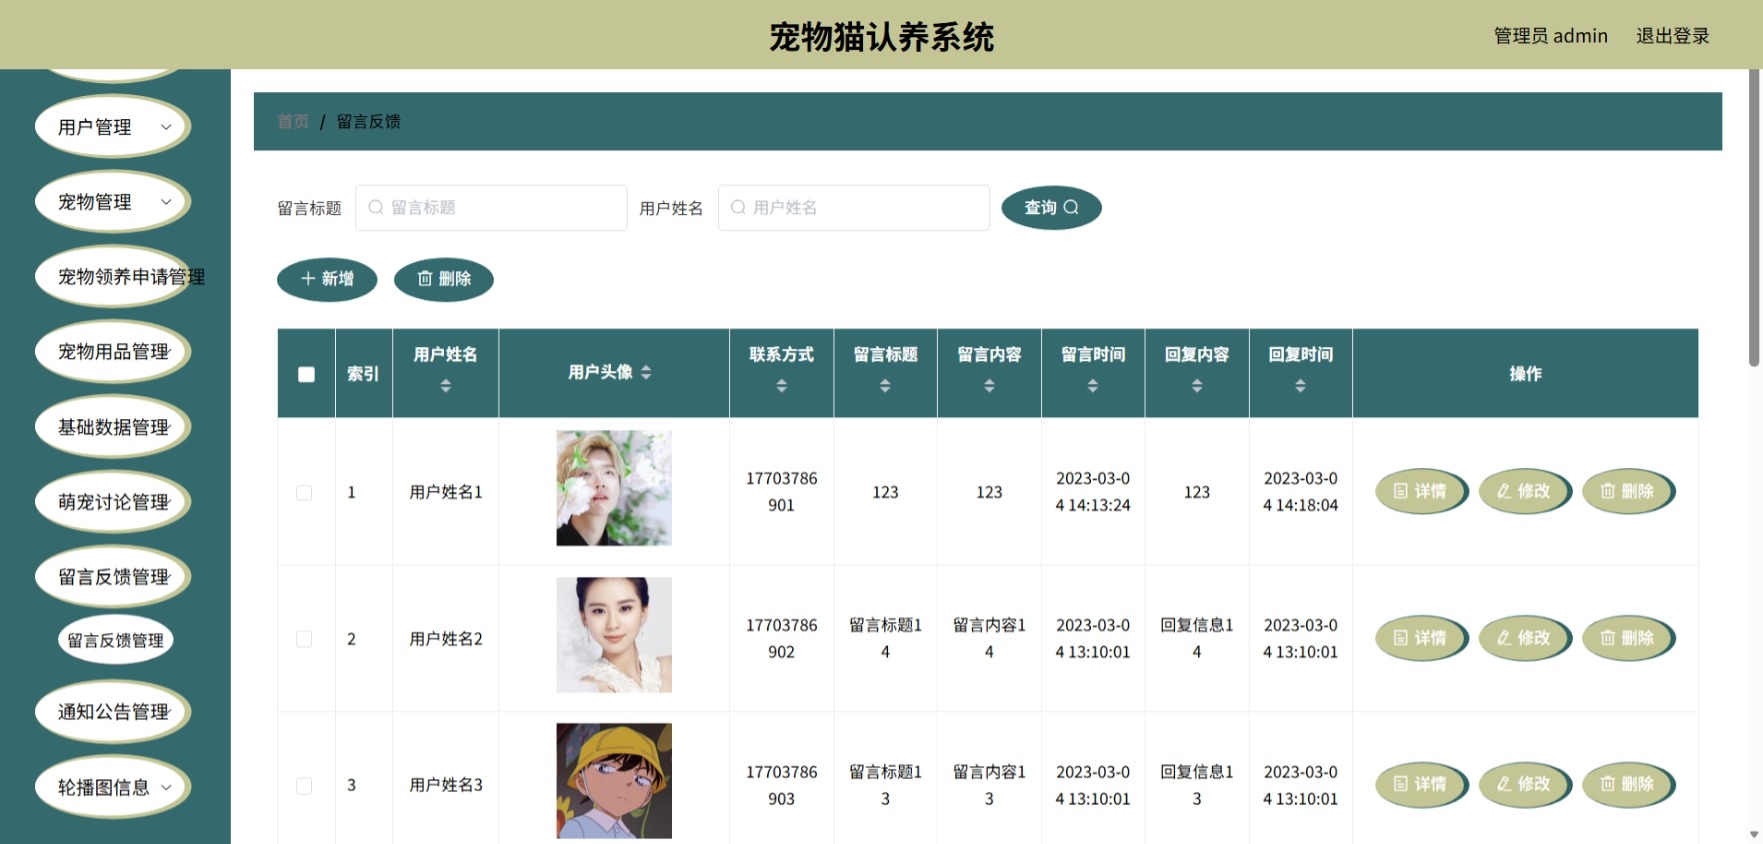Screen dimensions: 1763x844
Task: Click the 查询 search button
Action: point(1051,207)
